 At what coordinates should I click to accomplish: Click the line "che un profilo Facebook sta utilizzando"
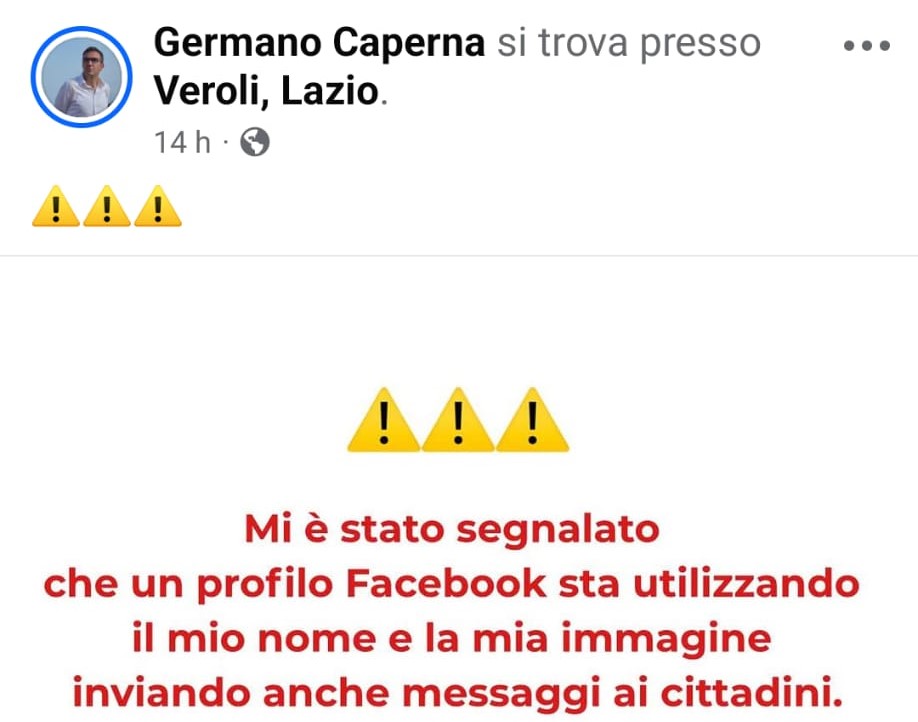pyautogui.click(x=451, y=584)
